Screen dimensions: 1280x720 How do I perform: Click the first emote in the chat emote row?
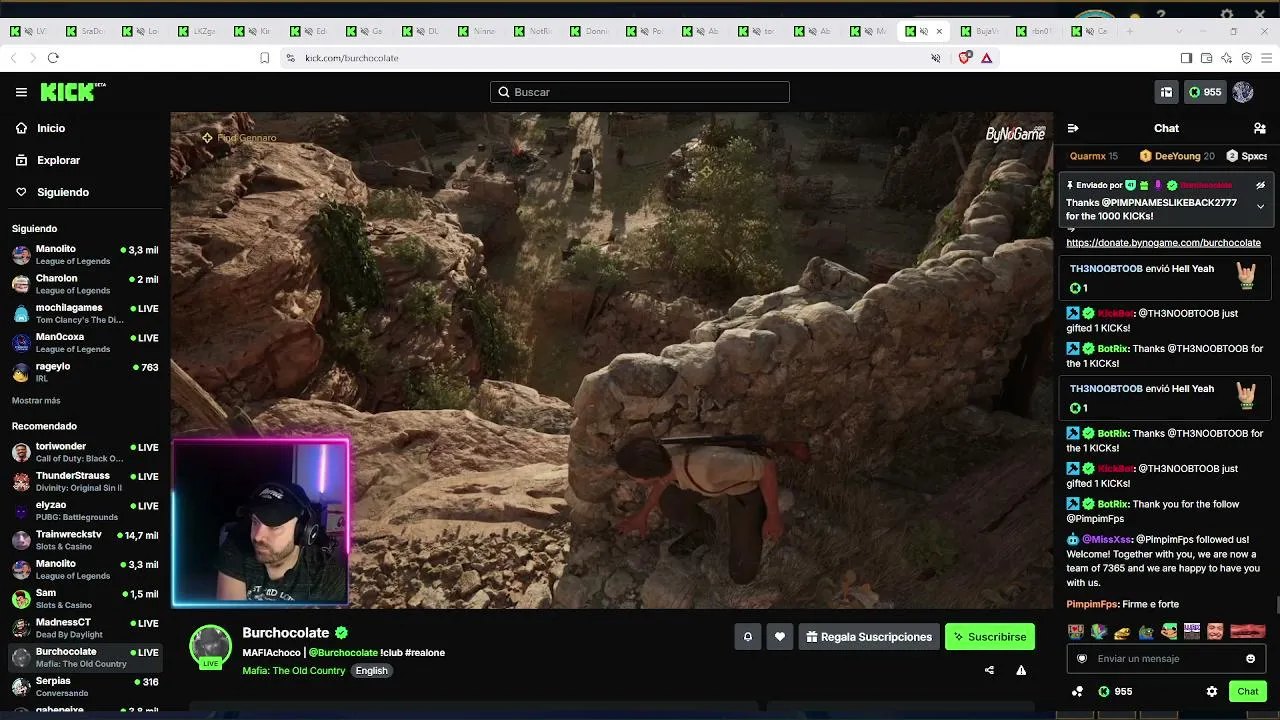click(1076, 631)
